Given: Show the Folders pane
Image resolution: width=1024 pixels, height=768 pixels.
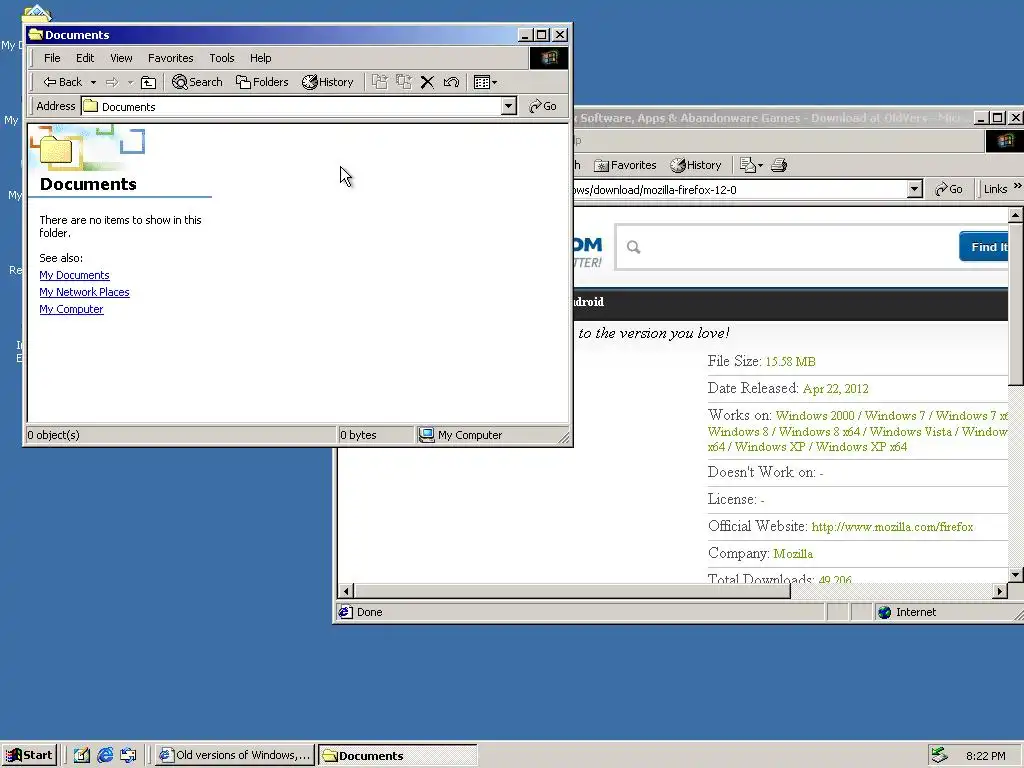Looking at the screenshot, I should click(x=262, y=82).
